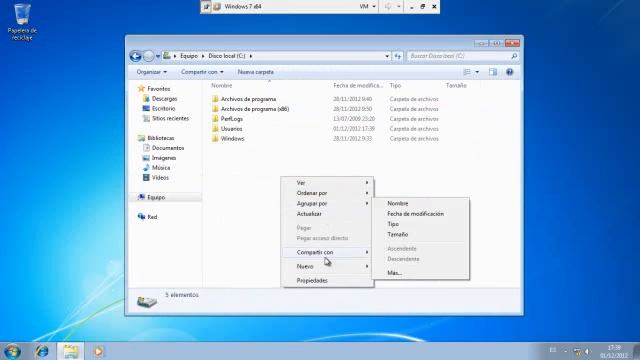Click the refresh button beside address bar
This screenshot has height=360, width=640.
[x=398, y=56]
